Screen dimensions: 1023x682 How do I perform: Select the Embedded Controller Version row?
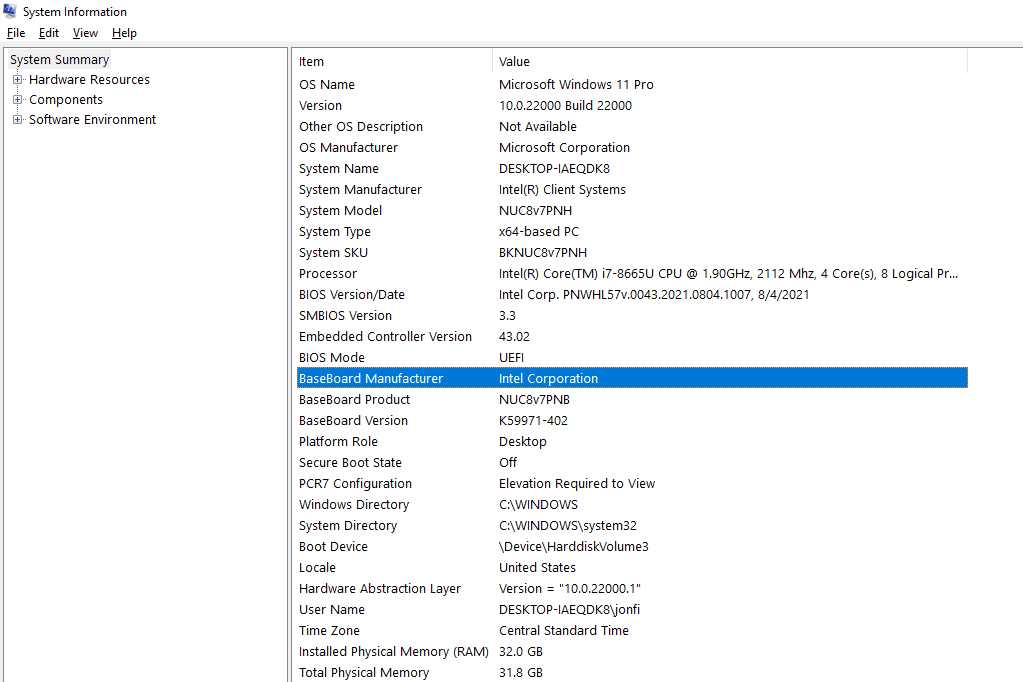[632, 337]
